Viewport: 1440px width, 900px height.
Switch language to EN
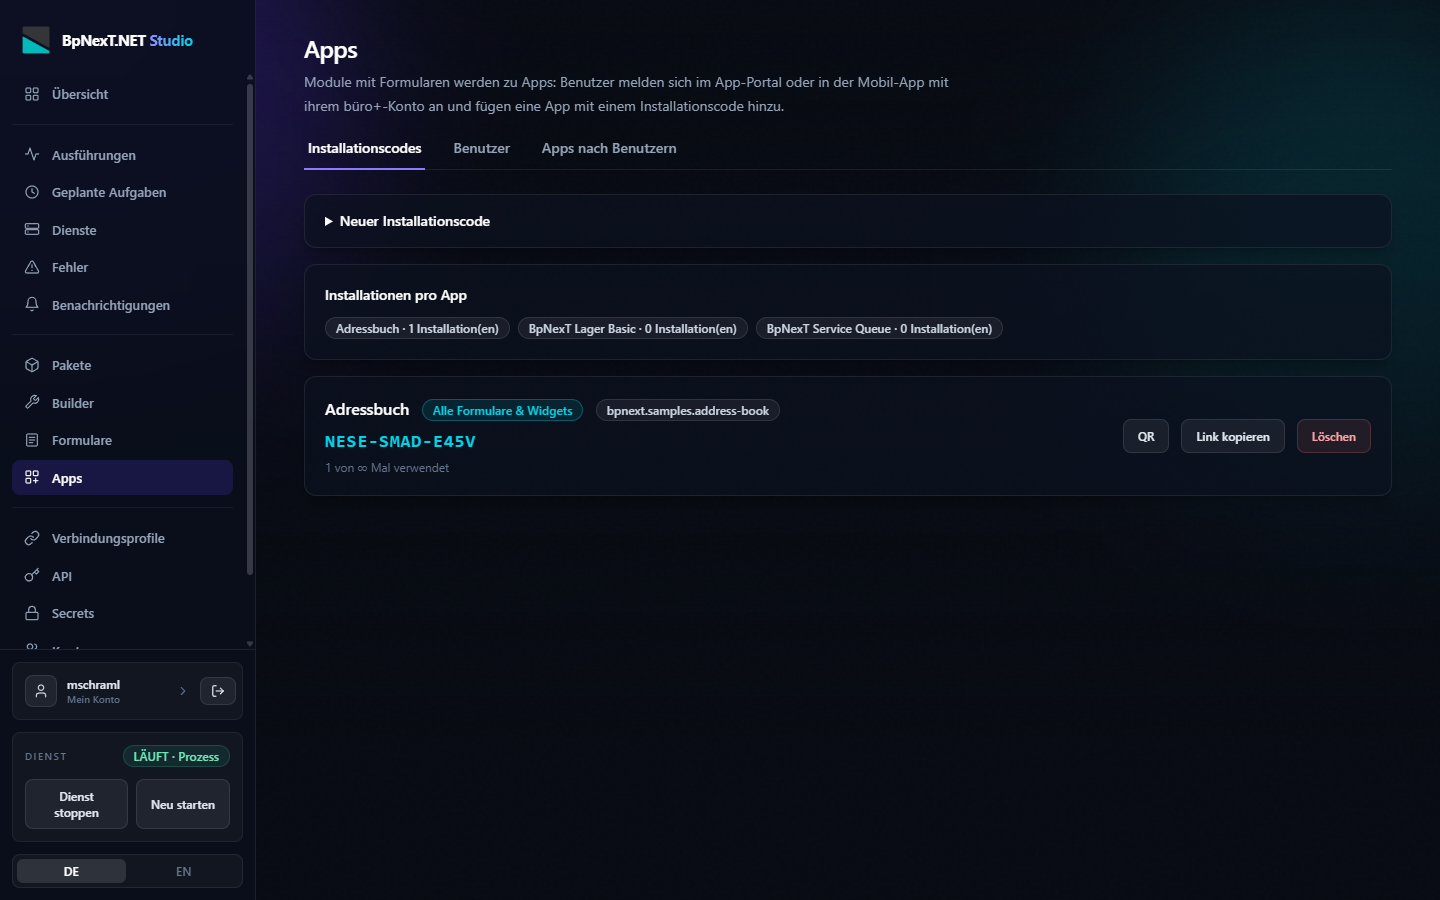183,872
